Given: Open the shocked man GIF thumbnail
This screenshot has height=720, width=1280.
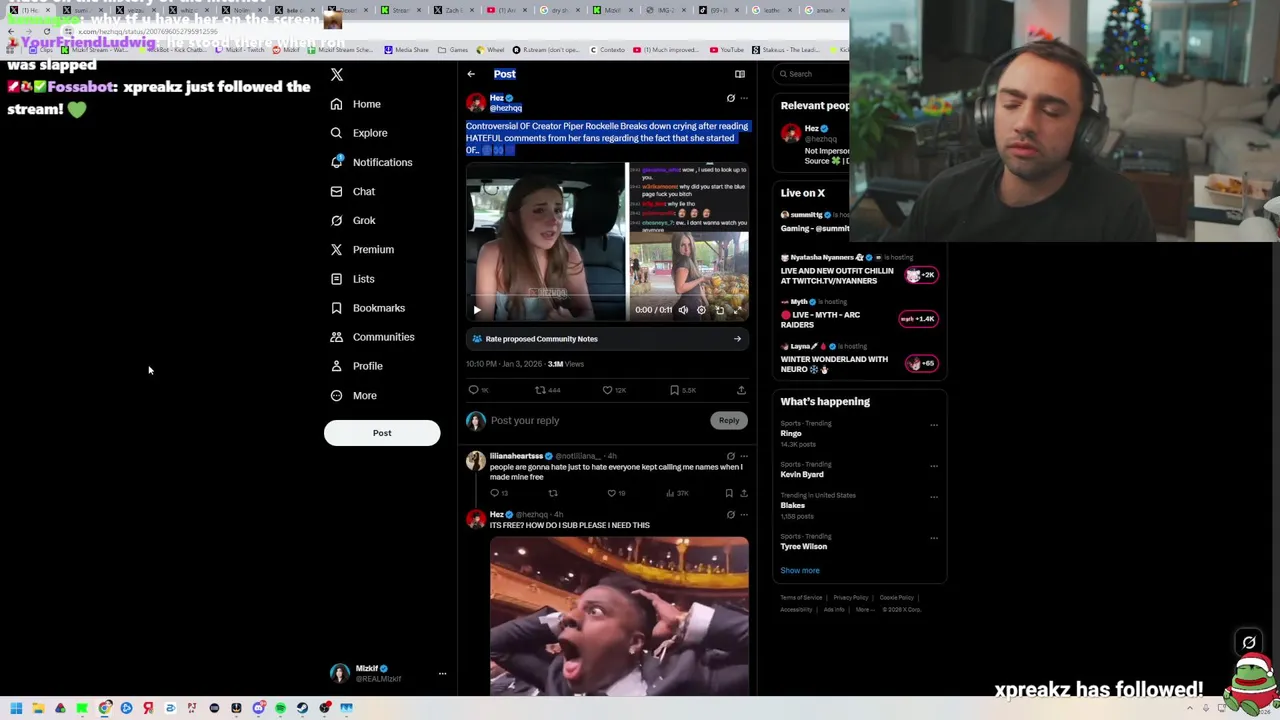Looking at the screenshot, I should point(619,616).
